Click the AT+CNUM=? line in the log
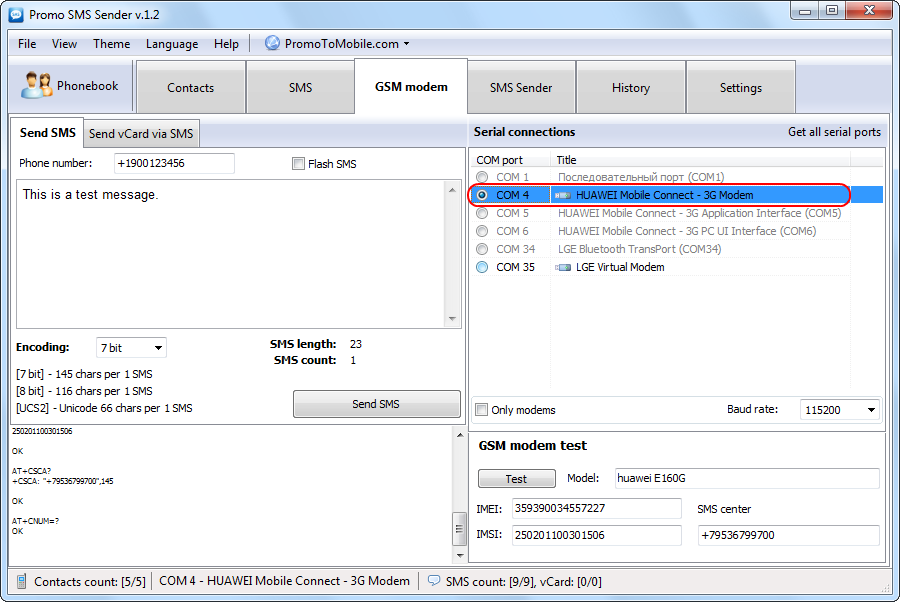Viewport: 900px width, 602px height. coord(35,521)
